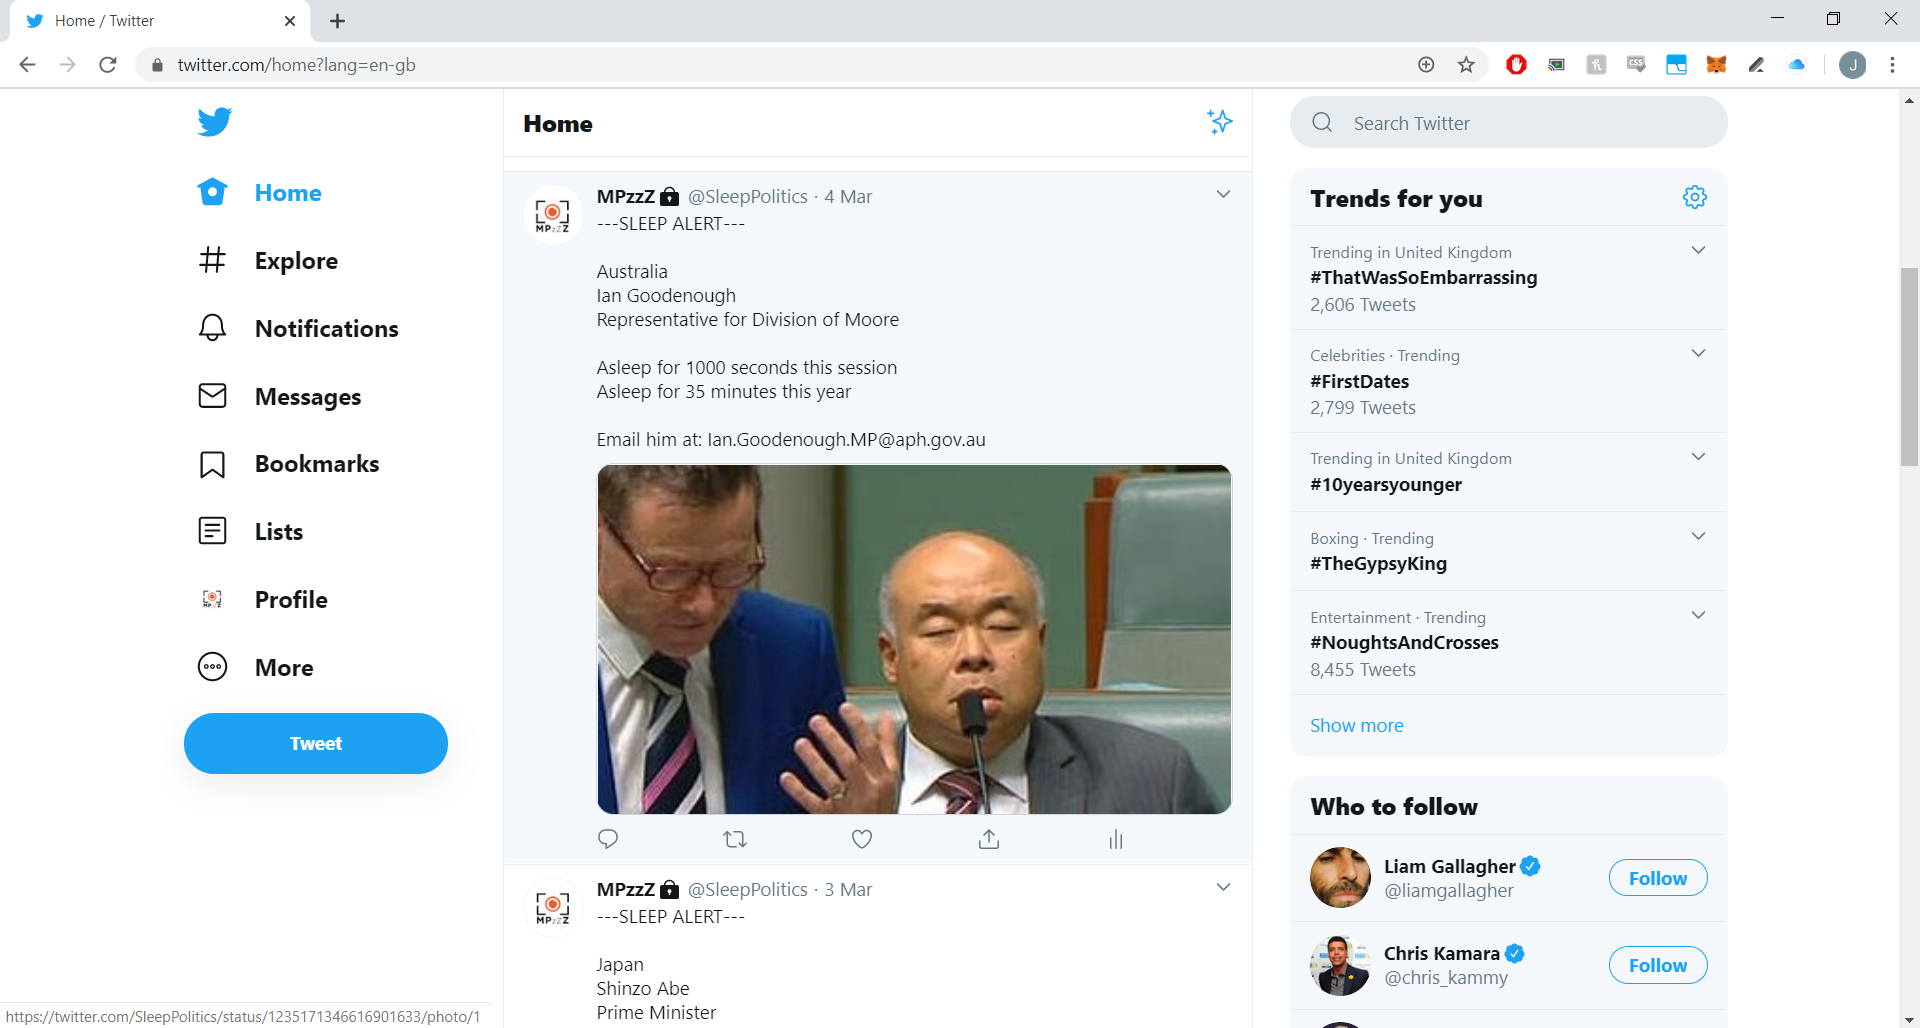1920x1028 pixels.
Task: Click MPzzZ avatar on 3 Mar tweet
Action: (x=553, y=908)
